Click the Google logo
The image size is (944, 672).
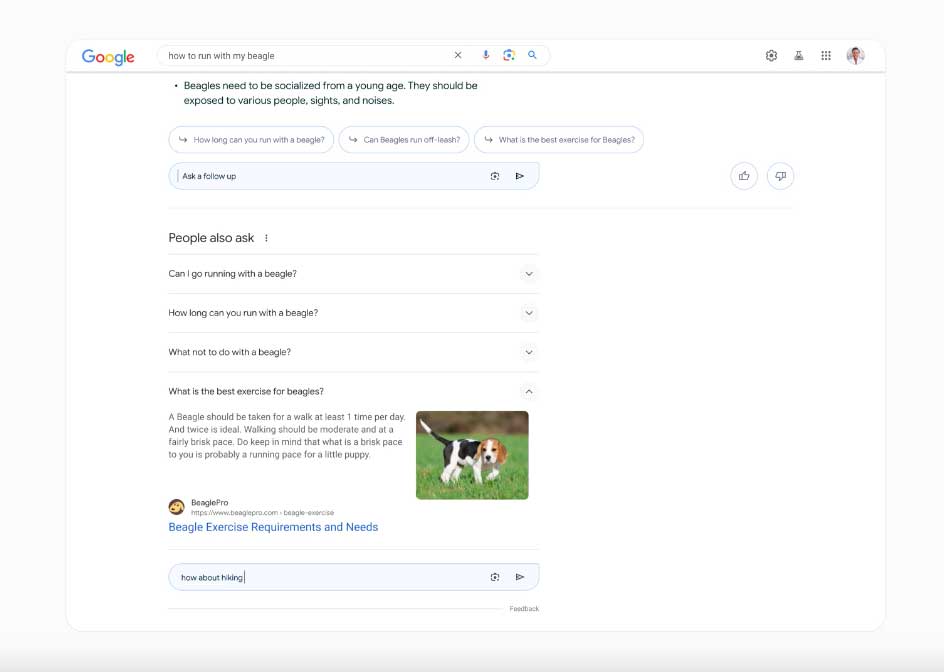[x=108, y=57]
